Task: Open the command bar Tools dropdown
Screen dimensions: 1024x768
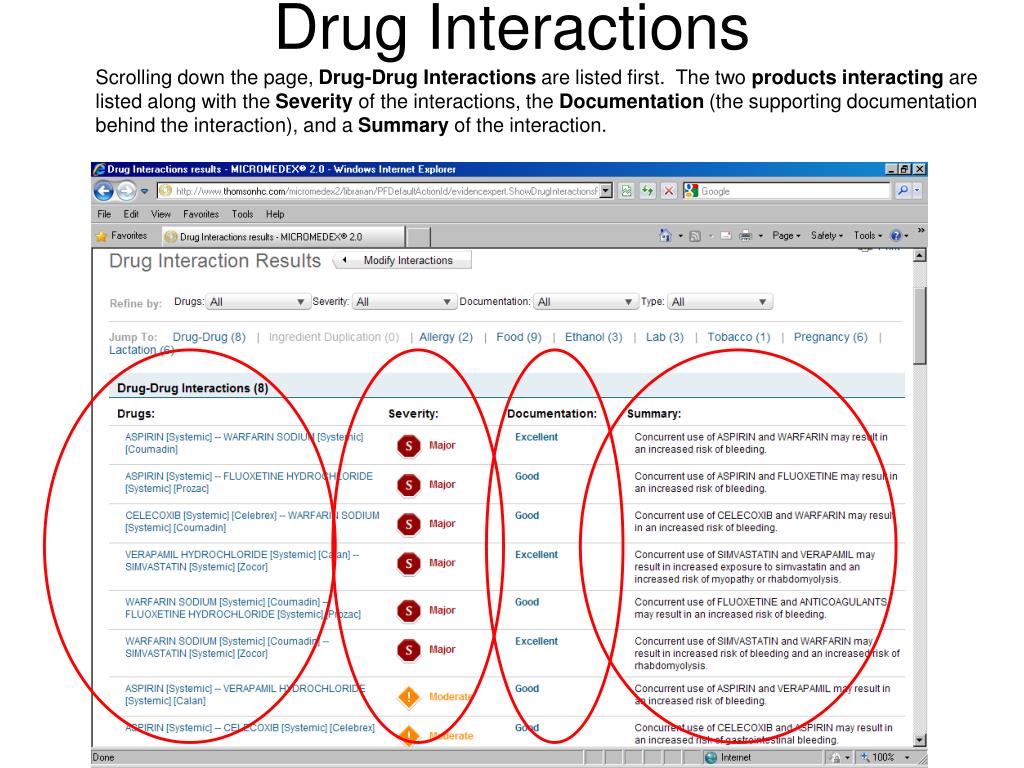Action: (868, 236)
